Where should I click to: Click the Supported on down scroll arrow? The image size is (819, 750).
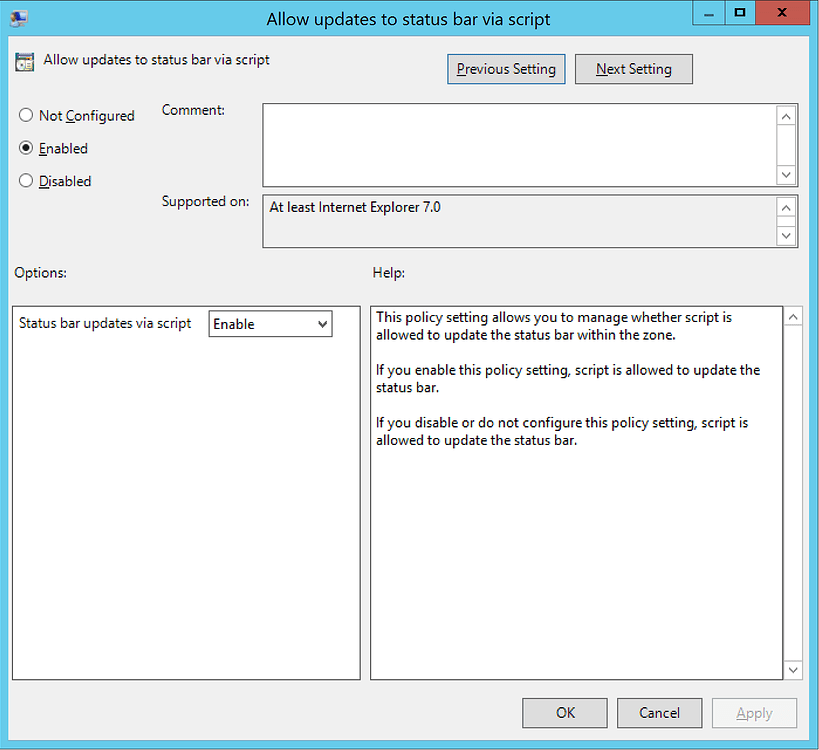click(x=786, y=237)
